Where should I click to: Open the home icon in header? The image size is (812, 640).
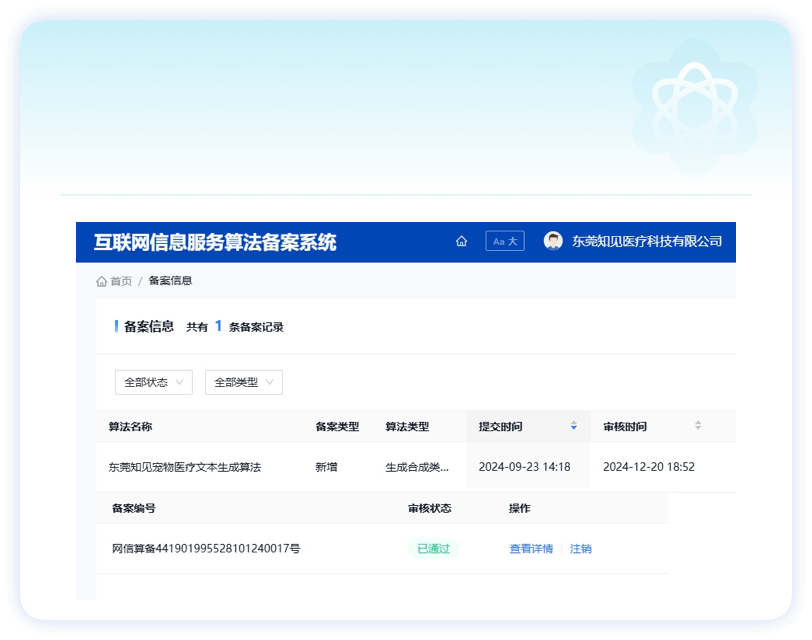pyautogui.click(x=461, y=241)
